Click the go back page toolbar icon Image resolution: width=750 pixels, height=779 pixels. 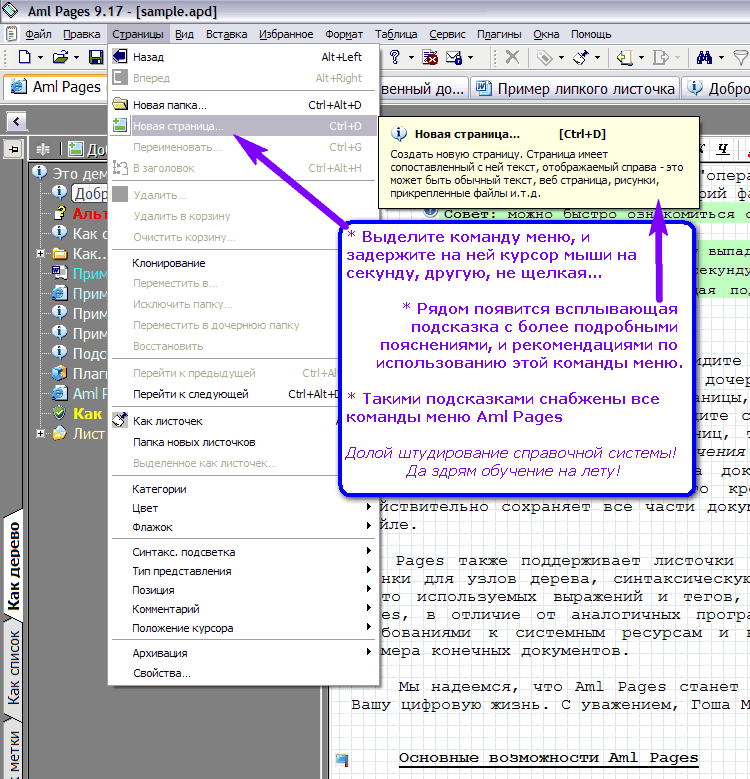[624, 58]
